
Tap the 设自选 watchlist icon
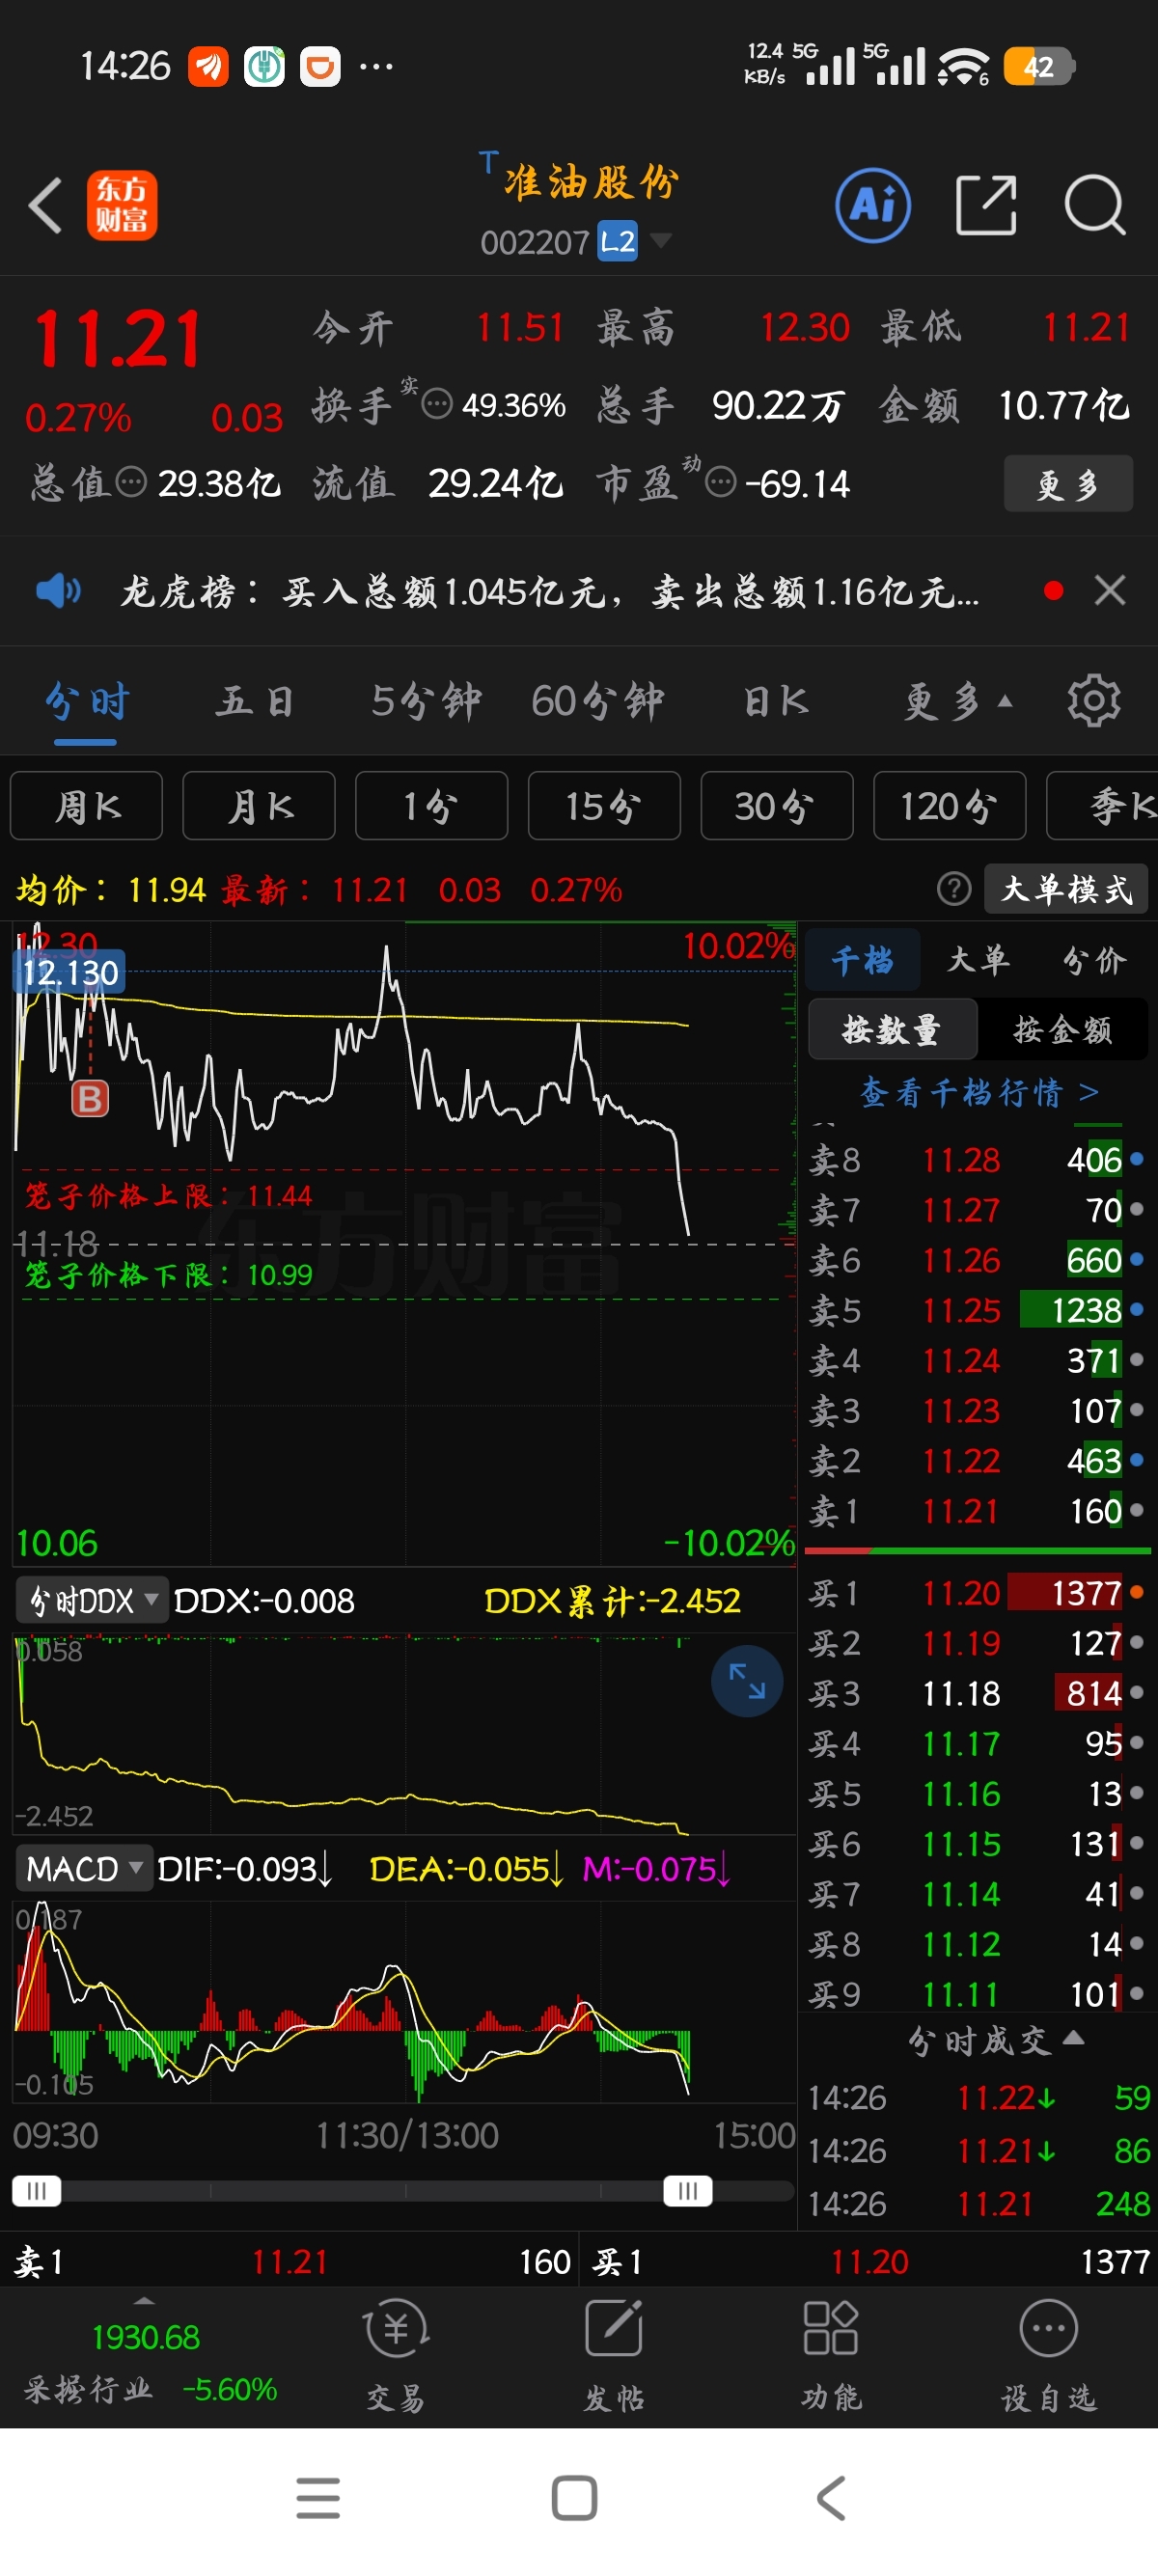pyautogui.click(x=1049, y=2355)
